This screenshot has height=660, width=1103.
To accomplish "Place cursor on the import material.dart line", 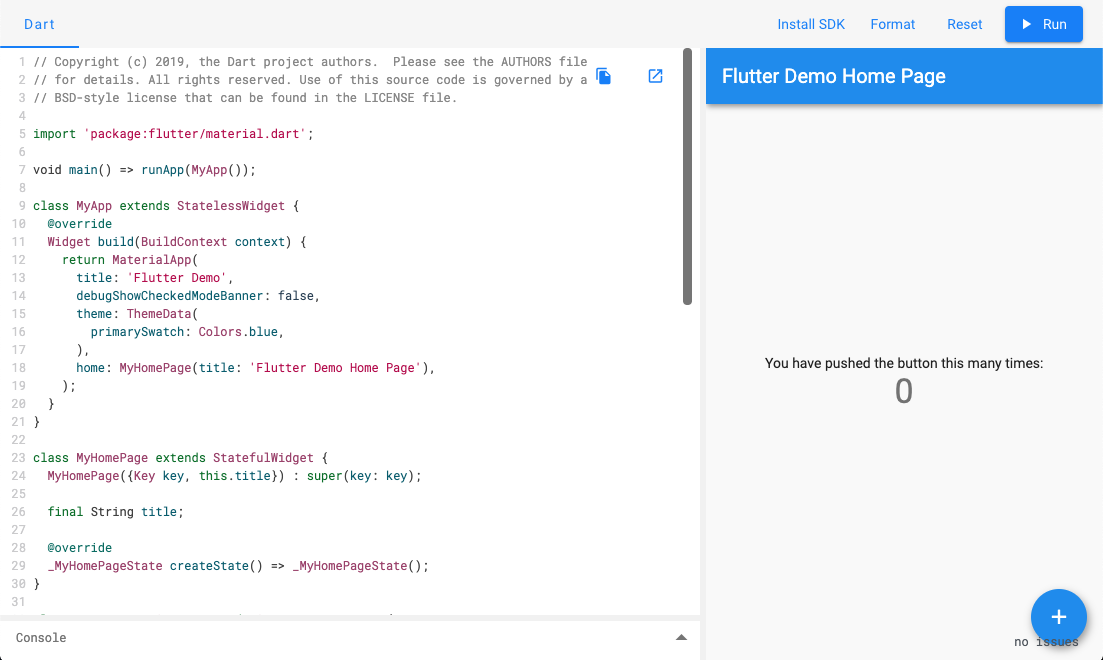I will (173, 134).
